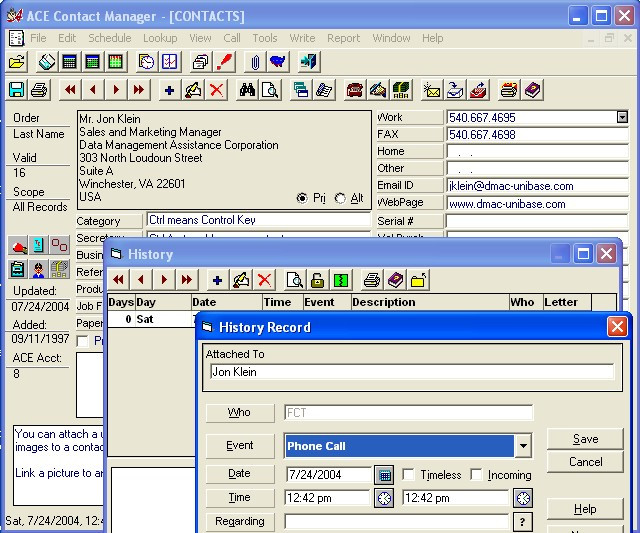Image resolution: width=640 pixels, height=533 pixels.
Task: Click the edit pencil icon in main toolbar
Action: pos(193,90)
